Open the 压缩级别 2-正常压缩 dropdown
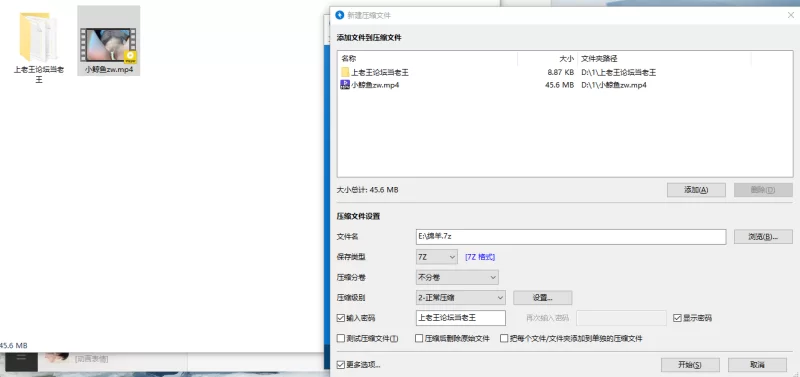This screenshot has height=377, width=800. coord(461,297)
